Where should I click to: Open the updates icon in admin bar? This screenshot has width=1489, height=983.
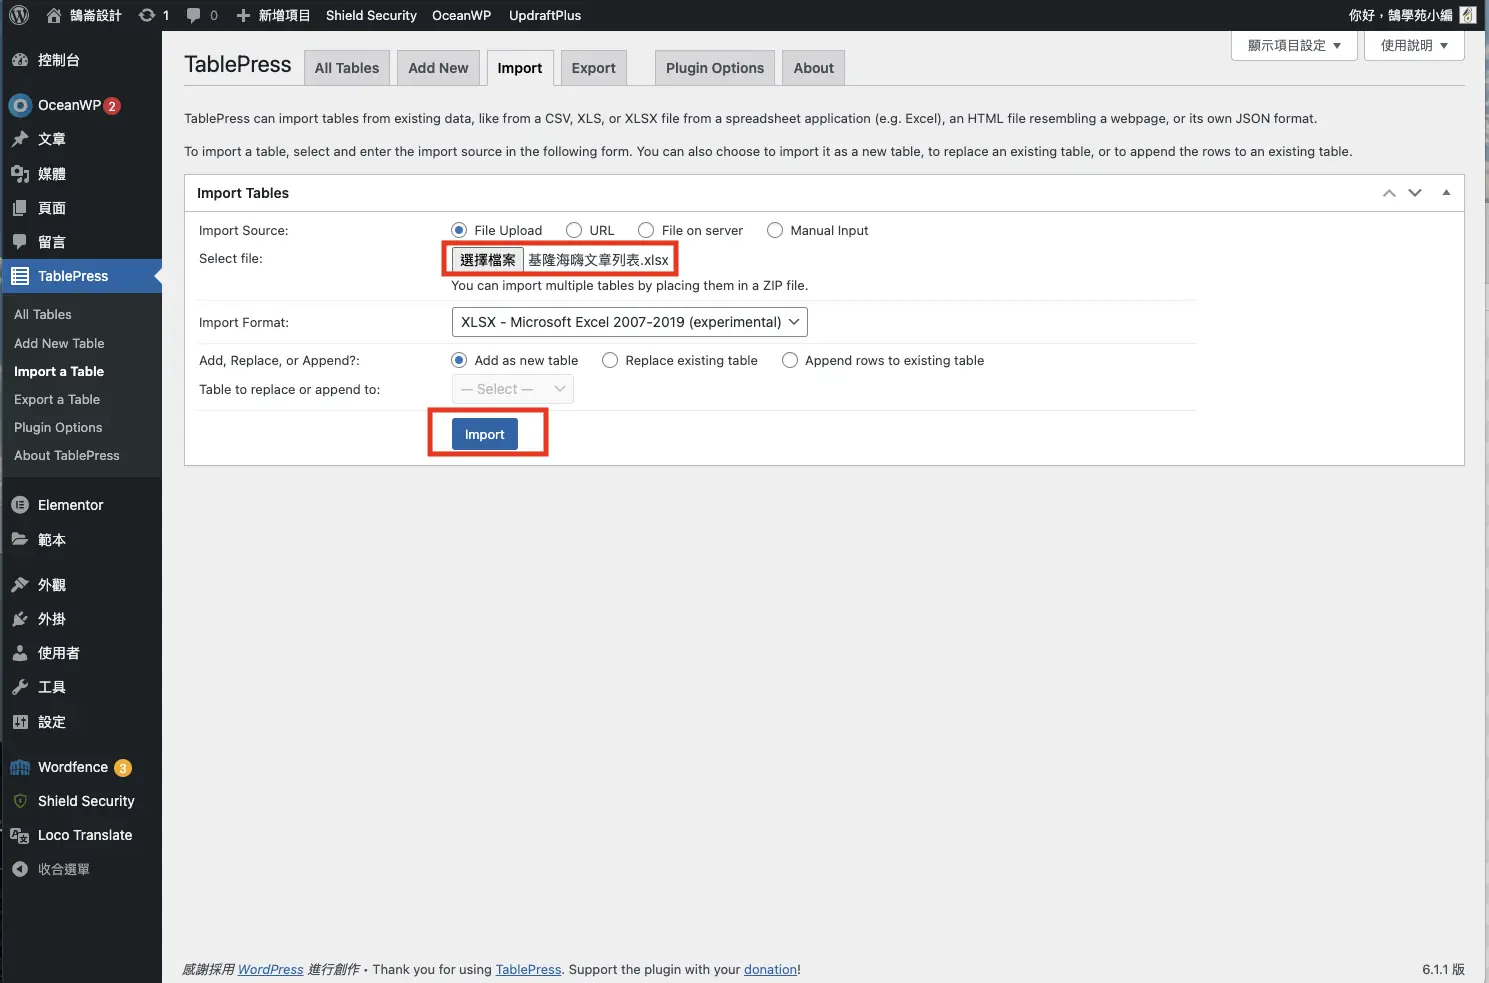pyautogui.click(x=147, y=15)
